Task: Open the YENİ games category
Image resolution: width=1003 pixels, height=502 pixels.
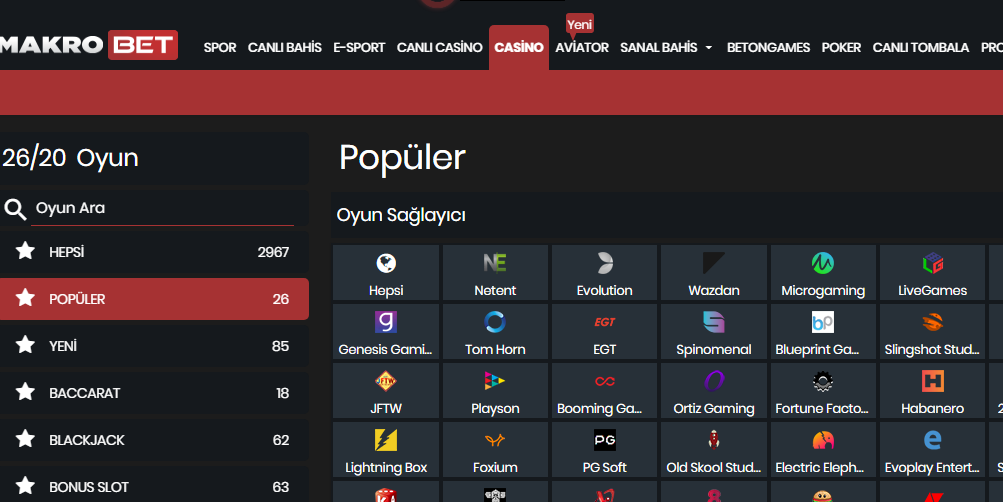Action: click(154, 346)
